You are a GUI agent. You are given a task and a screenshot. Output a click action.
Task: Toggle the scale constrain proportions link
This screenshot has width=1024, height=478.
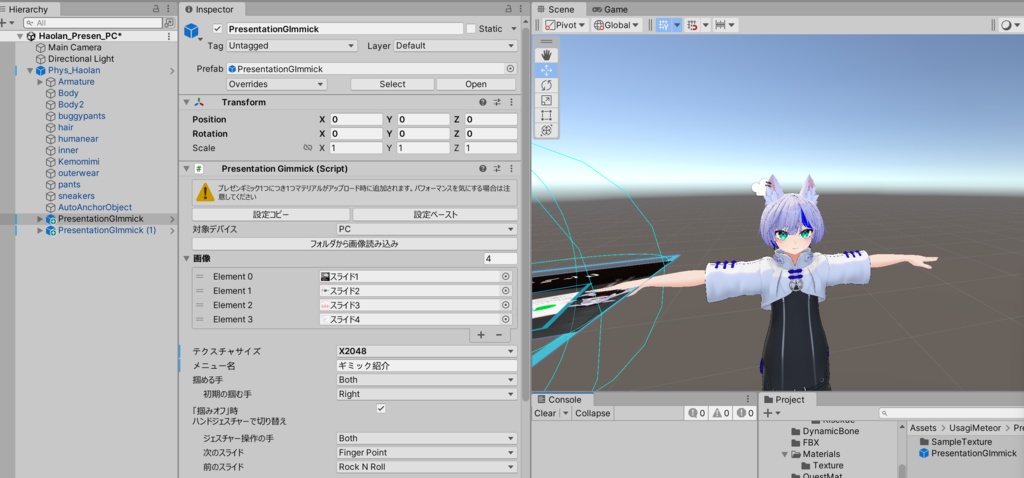pos(308,148)
